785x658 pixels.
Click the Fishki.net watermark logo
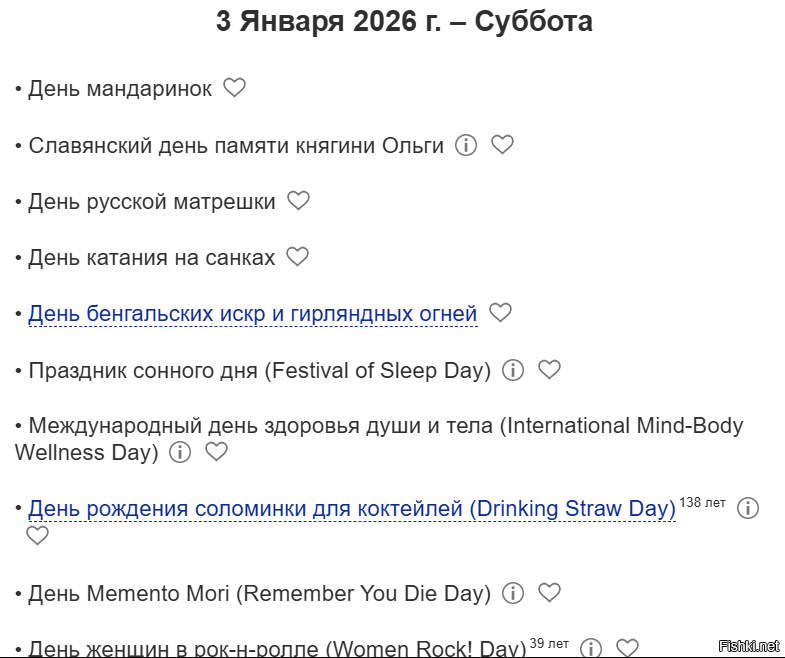(748, 646)
